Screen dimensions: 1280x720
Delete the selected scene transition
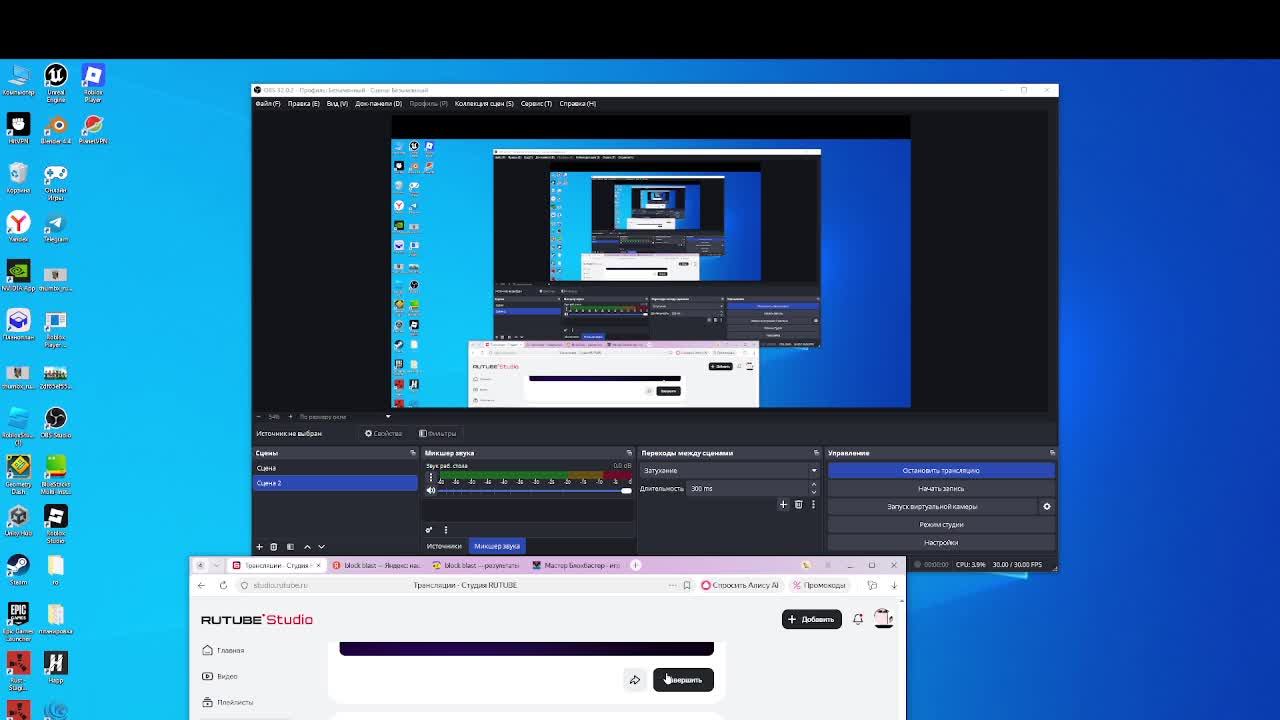click(798, 505)
